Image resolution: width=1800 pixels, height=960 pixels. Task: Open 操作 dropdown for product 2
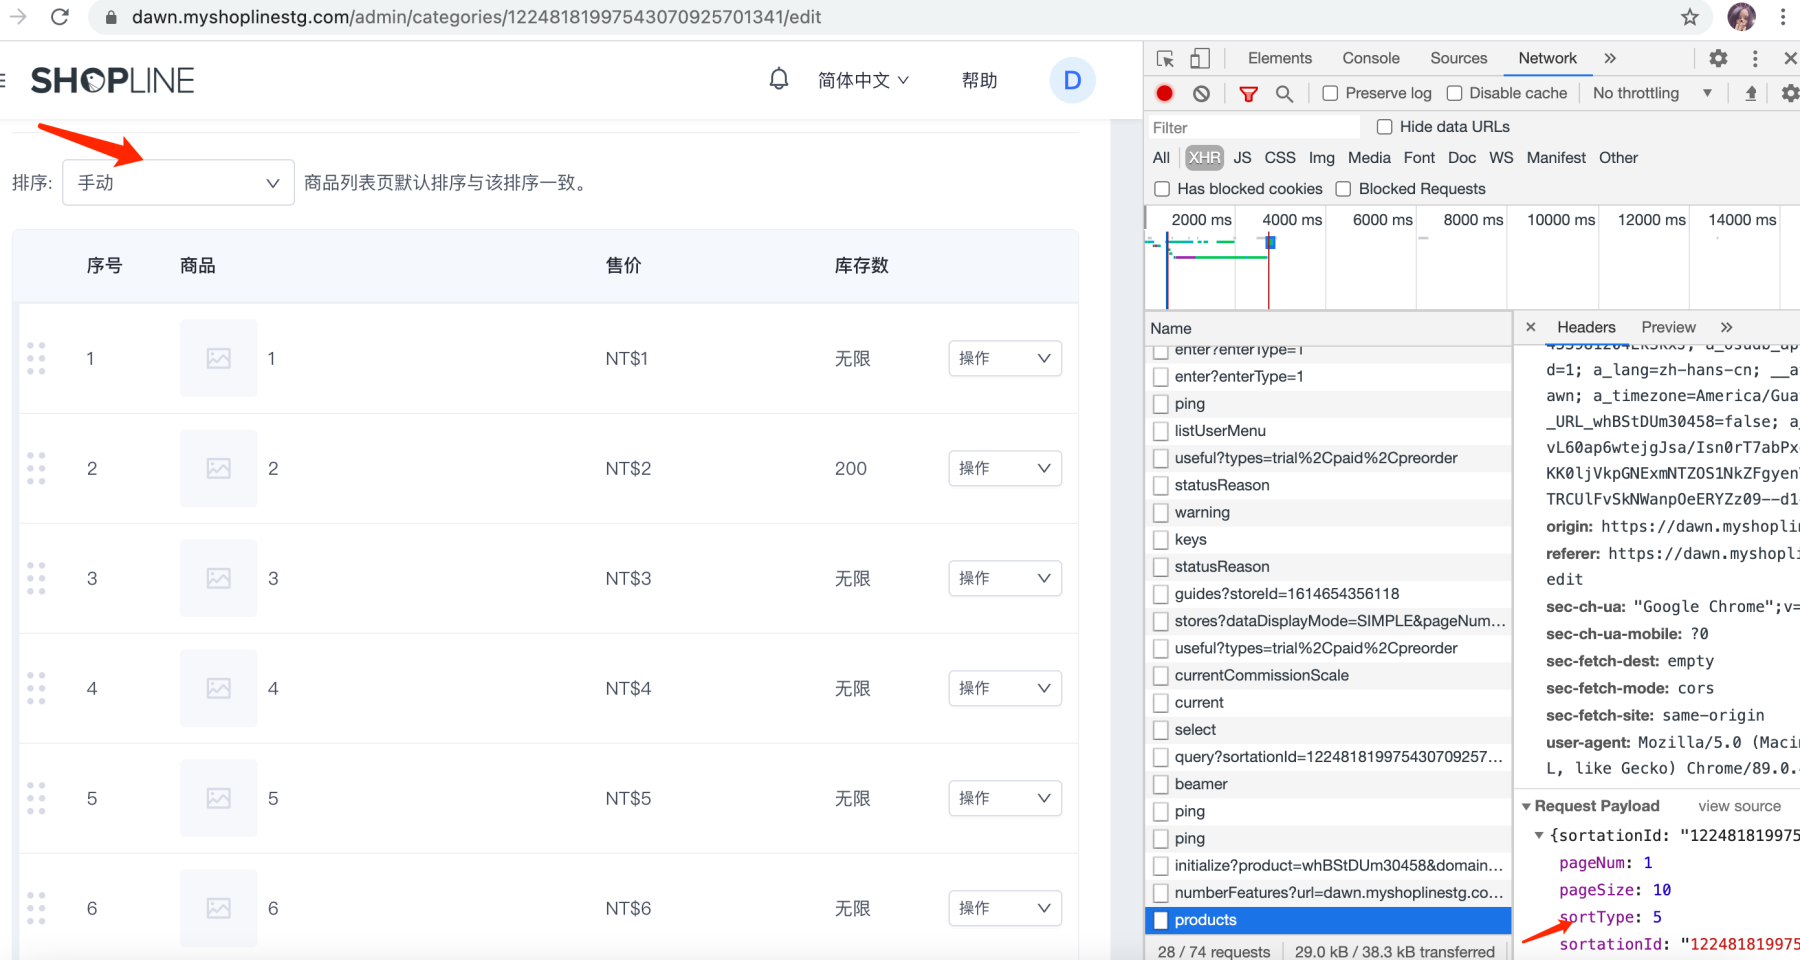coord(1005,468)
